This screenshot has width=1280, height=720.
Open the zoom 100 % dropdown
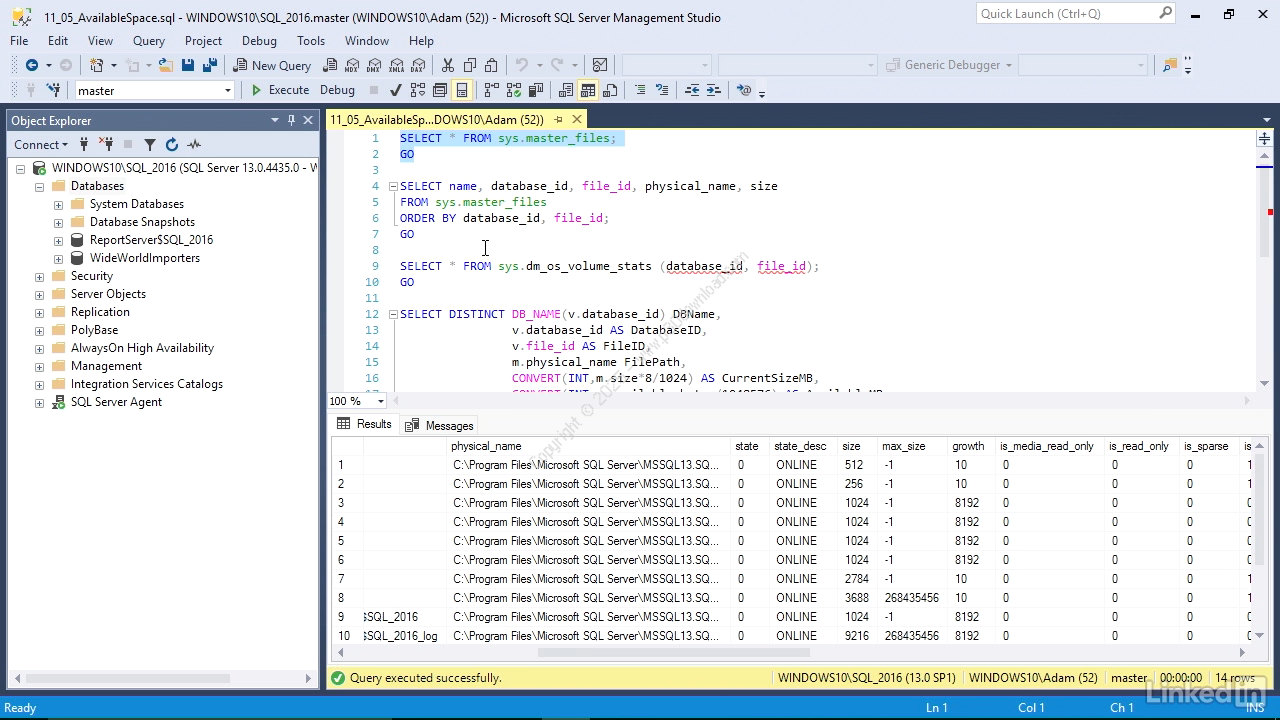click(x=381, y=401)
